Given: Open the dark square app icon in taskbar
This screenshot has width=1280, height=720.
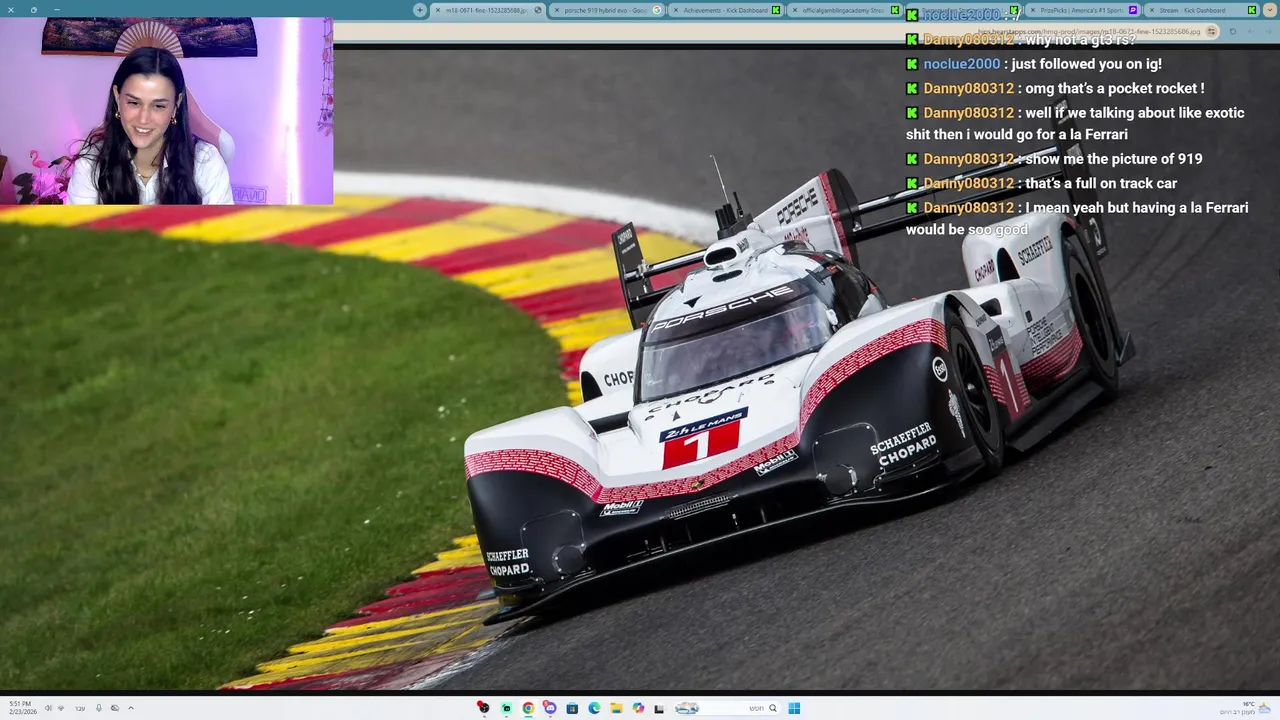Looking at the screenshot, I should (x=659, y=708).
